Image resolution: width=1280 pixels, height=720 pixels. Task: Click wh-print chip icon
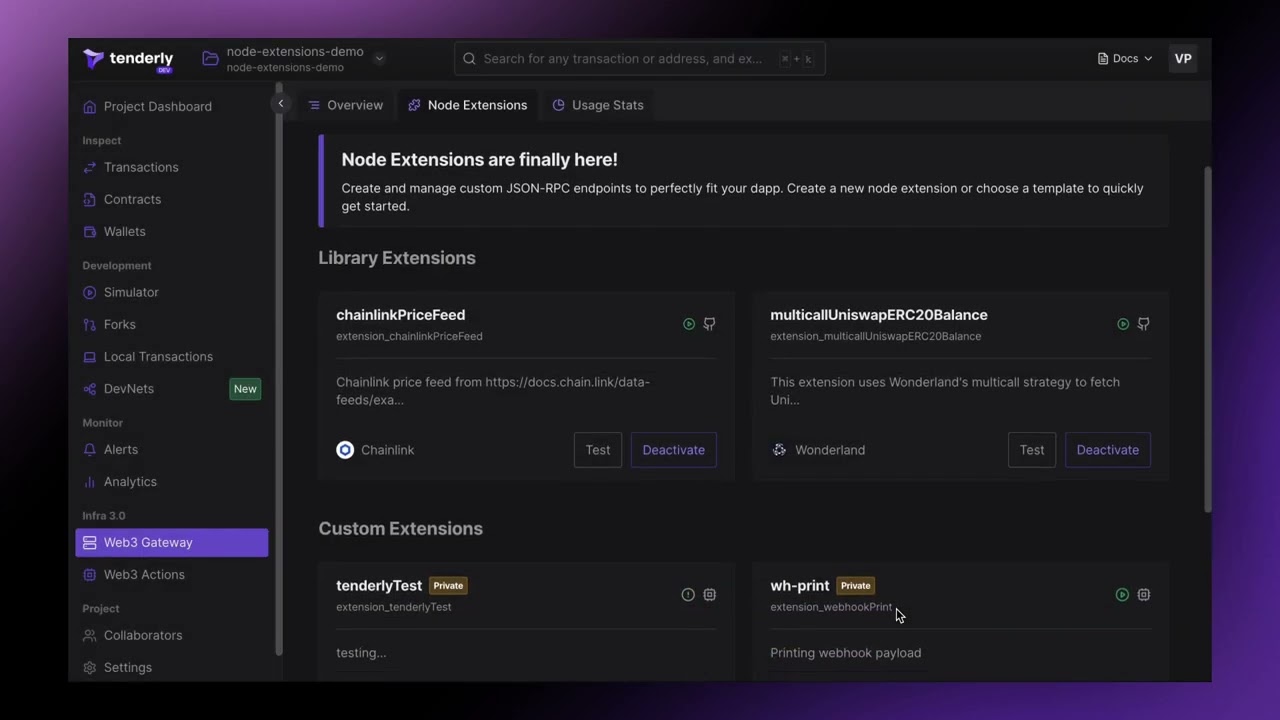coord(1144,595)
